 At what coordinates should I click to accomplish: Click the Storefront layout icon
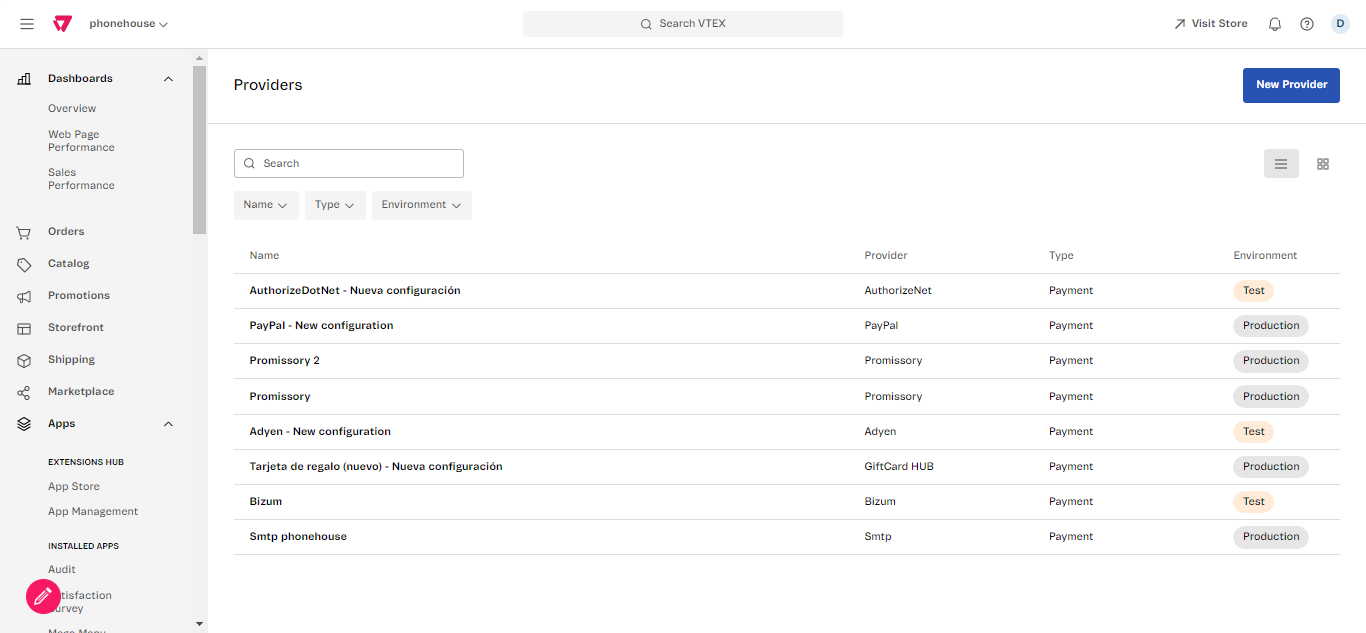pyautogui.click(x=24, y=328)
